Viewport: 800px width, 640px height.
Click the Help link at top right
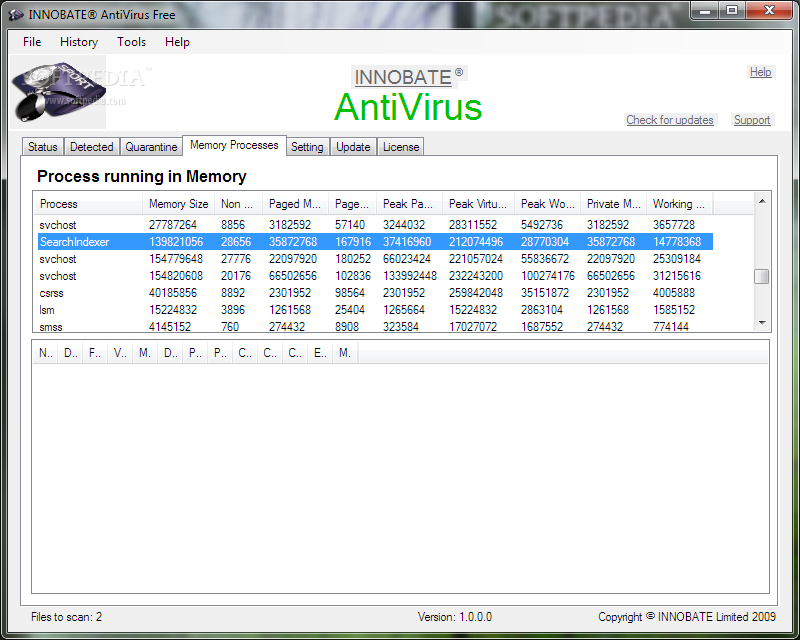760,72
